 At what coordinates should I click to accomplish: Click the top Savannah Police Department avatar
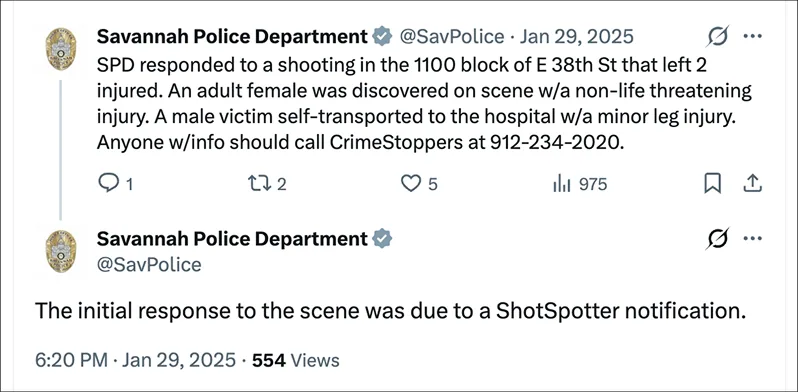61,49
